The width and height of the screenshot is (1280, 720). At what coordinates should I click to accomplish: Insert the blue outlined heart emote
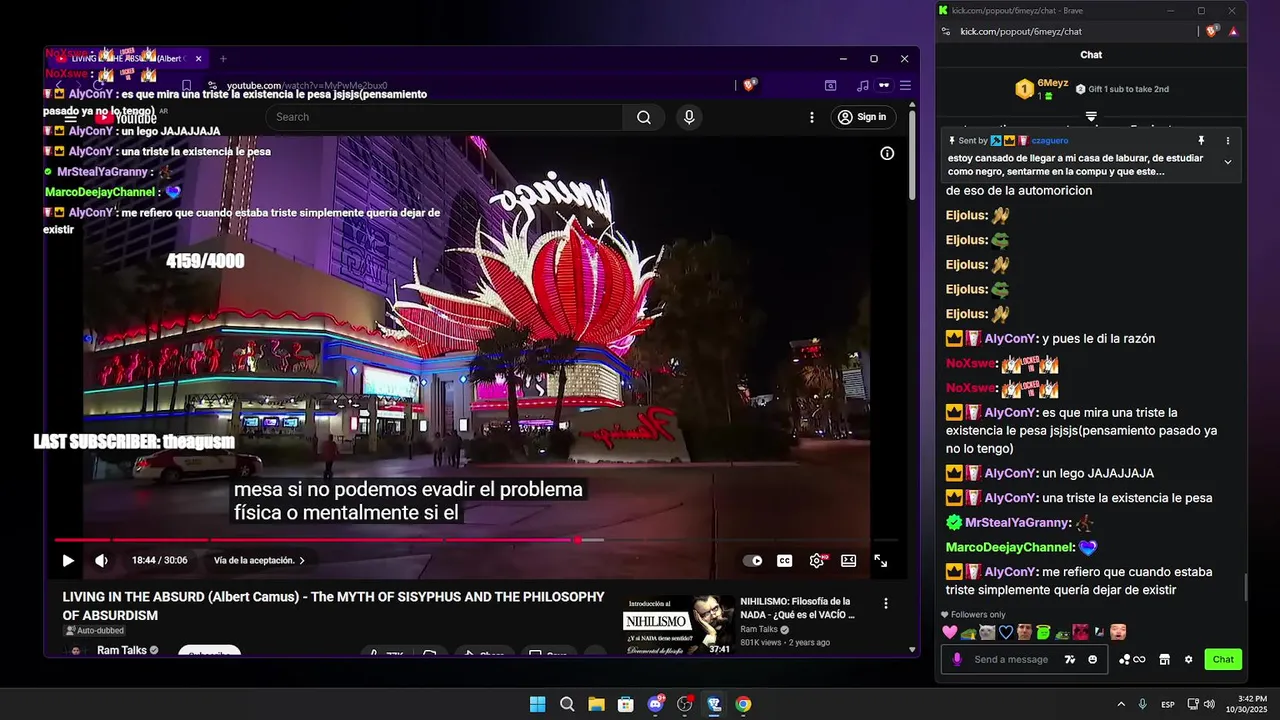tap(1005, 632)
